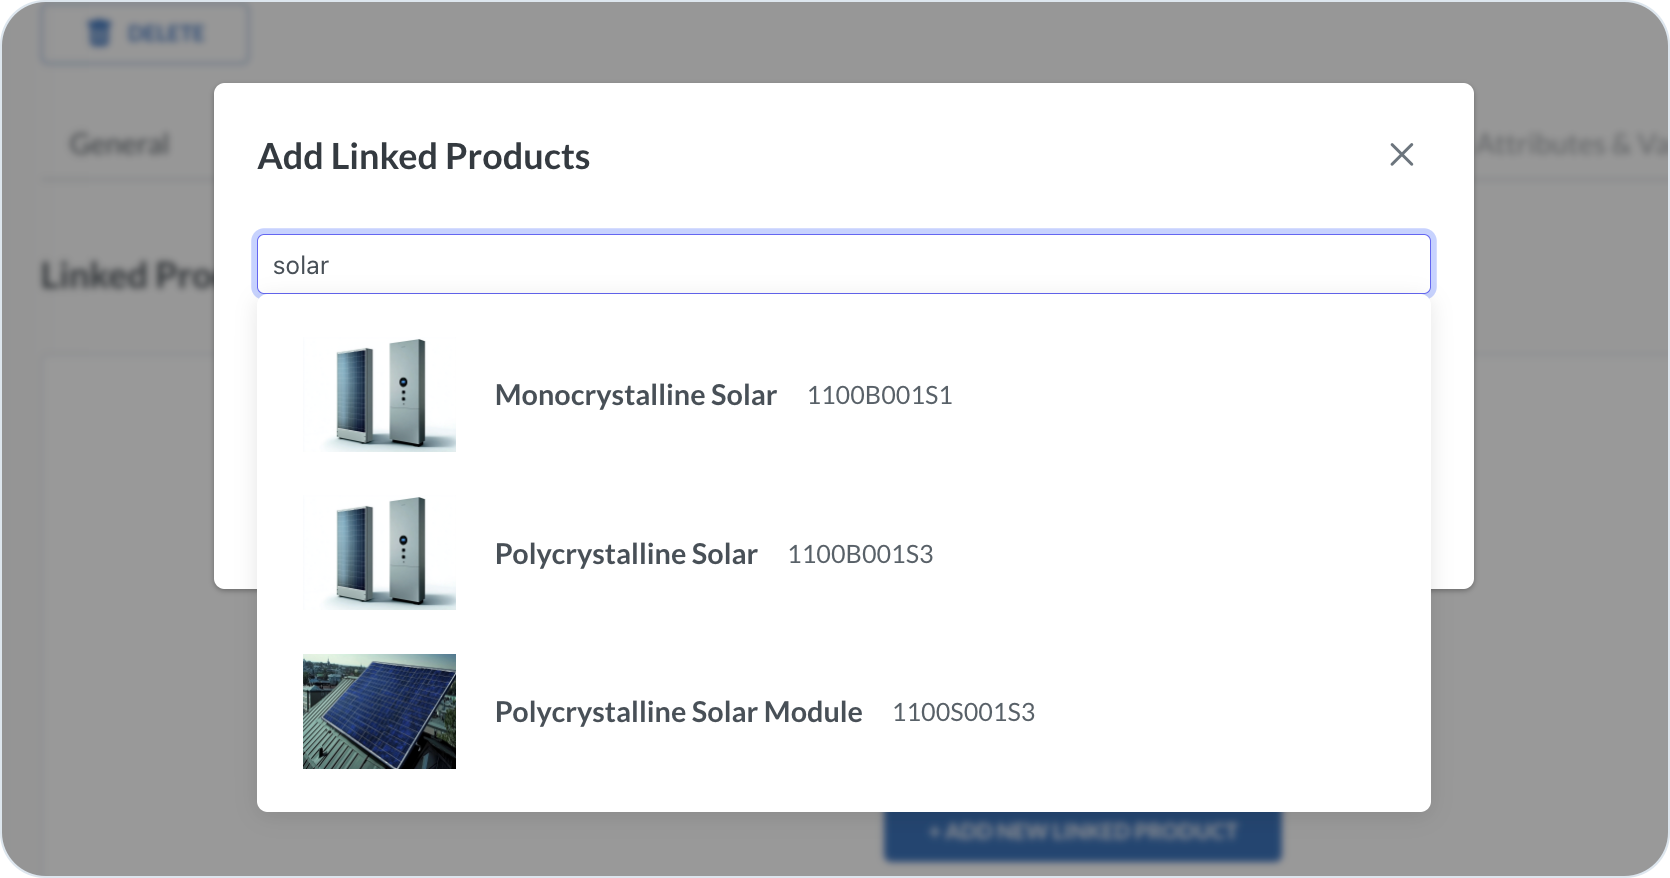1670x878 pixels.
Task: Click SKU code 1100B001S1
Action: (879, 395)
